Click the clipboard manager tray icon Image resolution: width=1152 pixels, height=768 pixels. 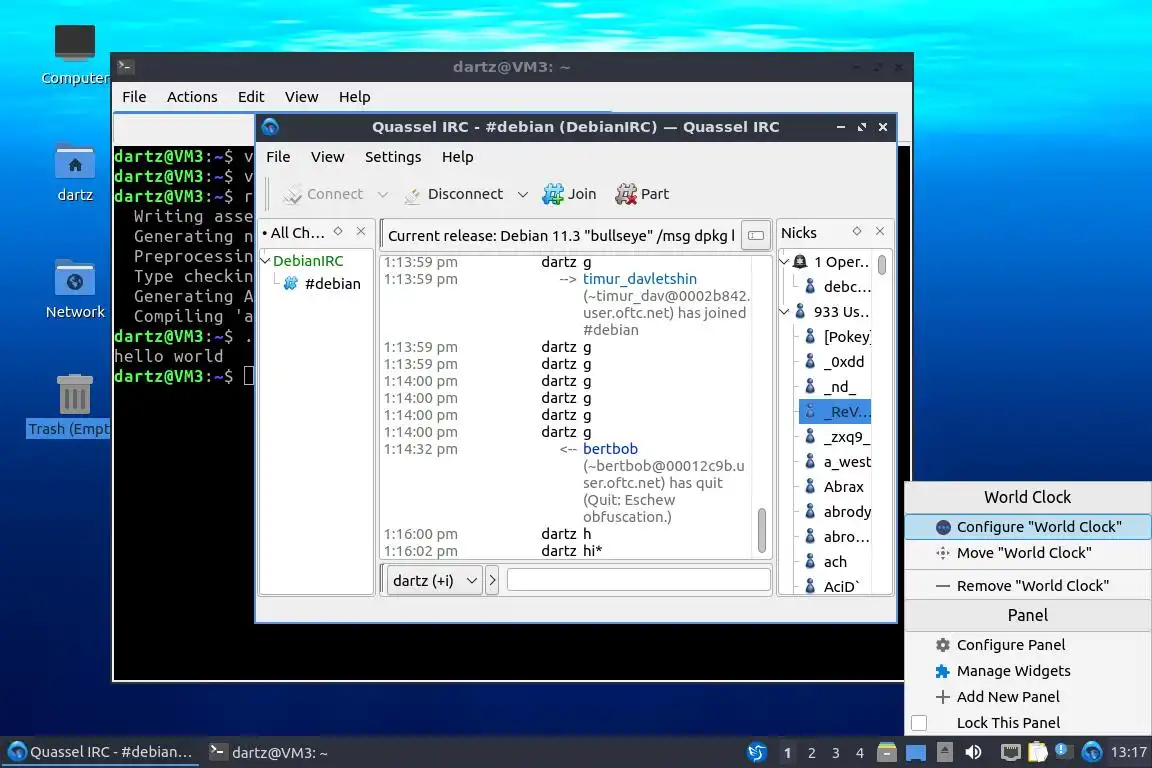click(1037, 752)
